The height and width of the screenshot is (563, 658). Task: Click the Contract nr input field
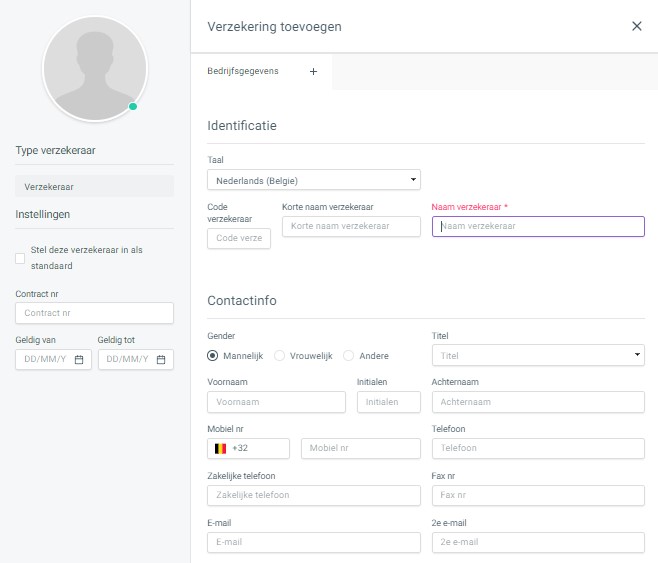click(x=94, y=313)
